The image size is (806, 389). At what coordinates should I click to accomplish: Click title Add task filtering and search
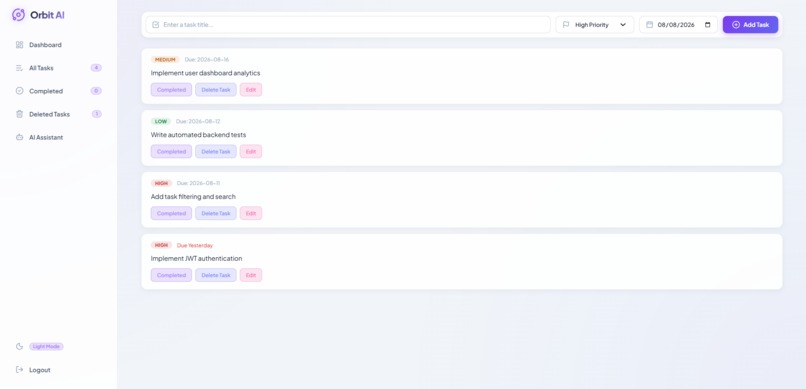[193, 196]
